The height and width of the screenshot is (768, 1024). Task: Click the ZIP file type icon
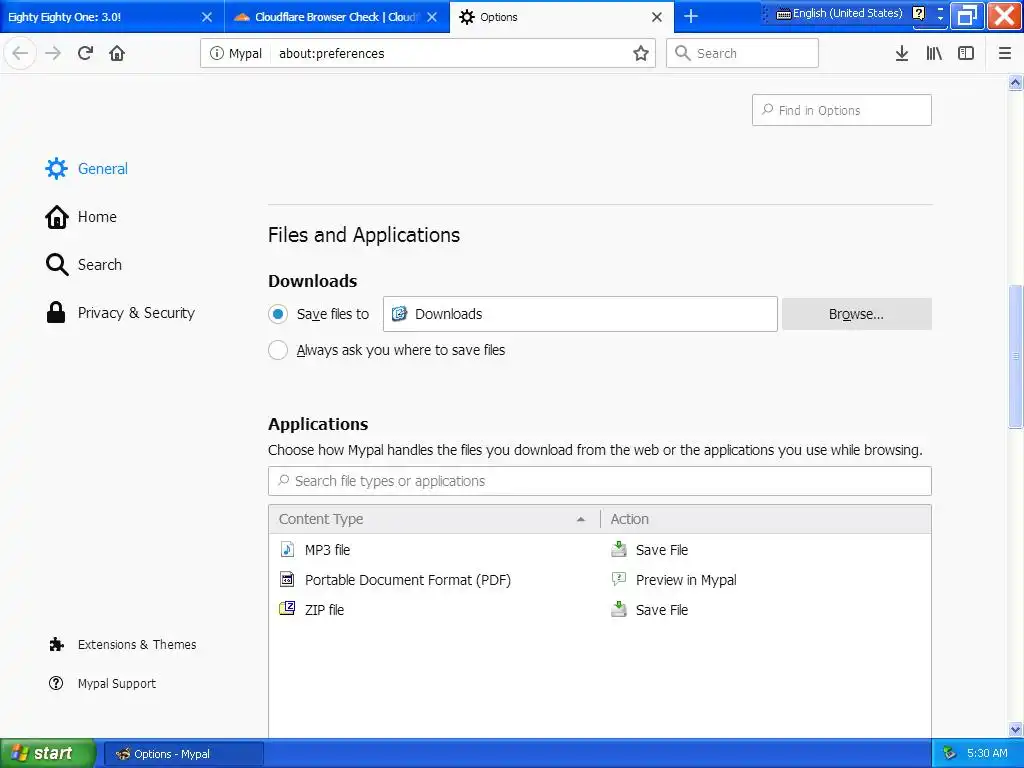(287, 609)
